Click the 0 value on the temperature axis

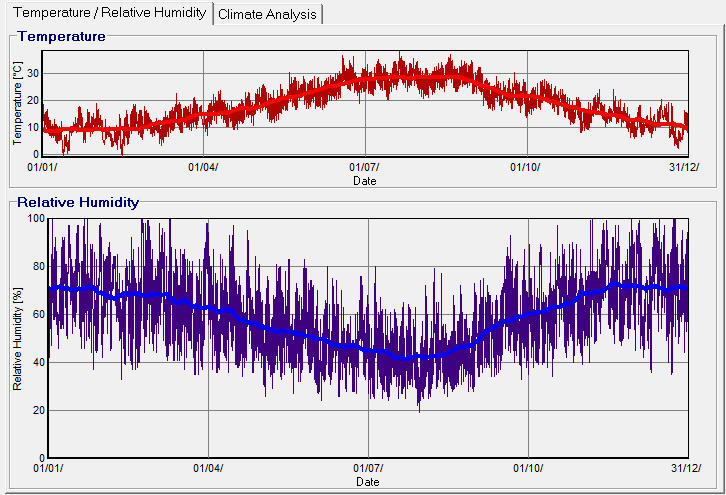(x=36, y=154)
